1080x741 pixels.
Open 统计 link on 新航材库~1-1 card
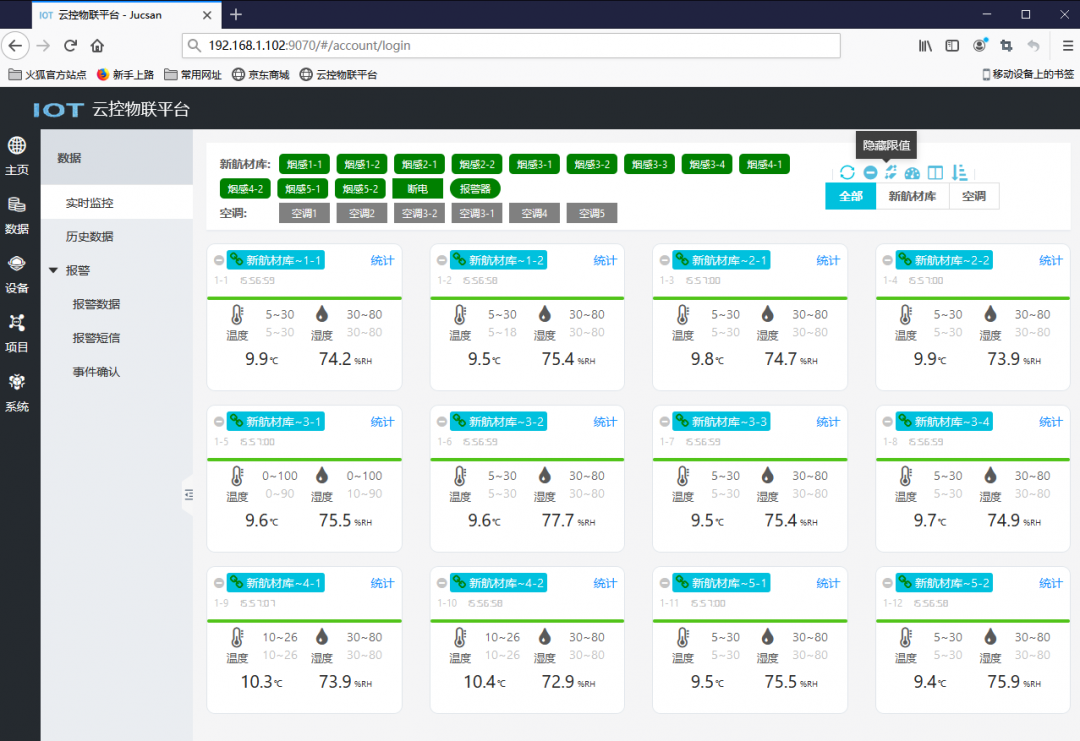382,260
